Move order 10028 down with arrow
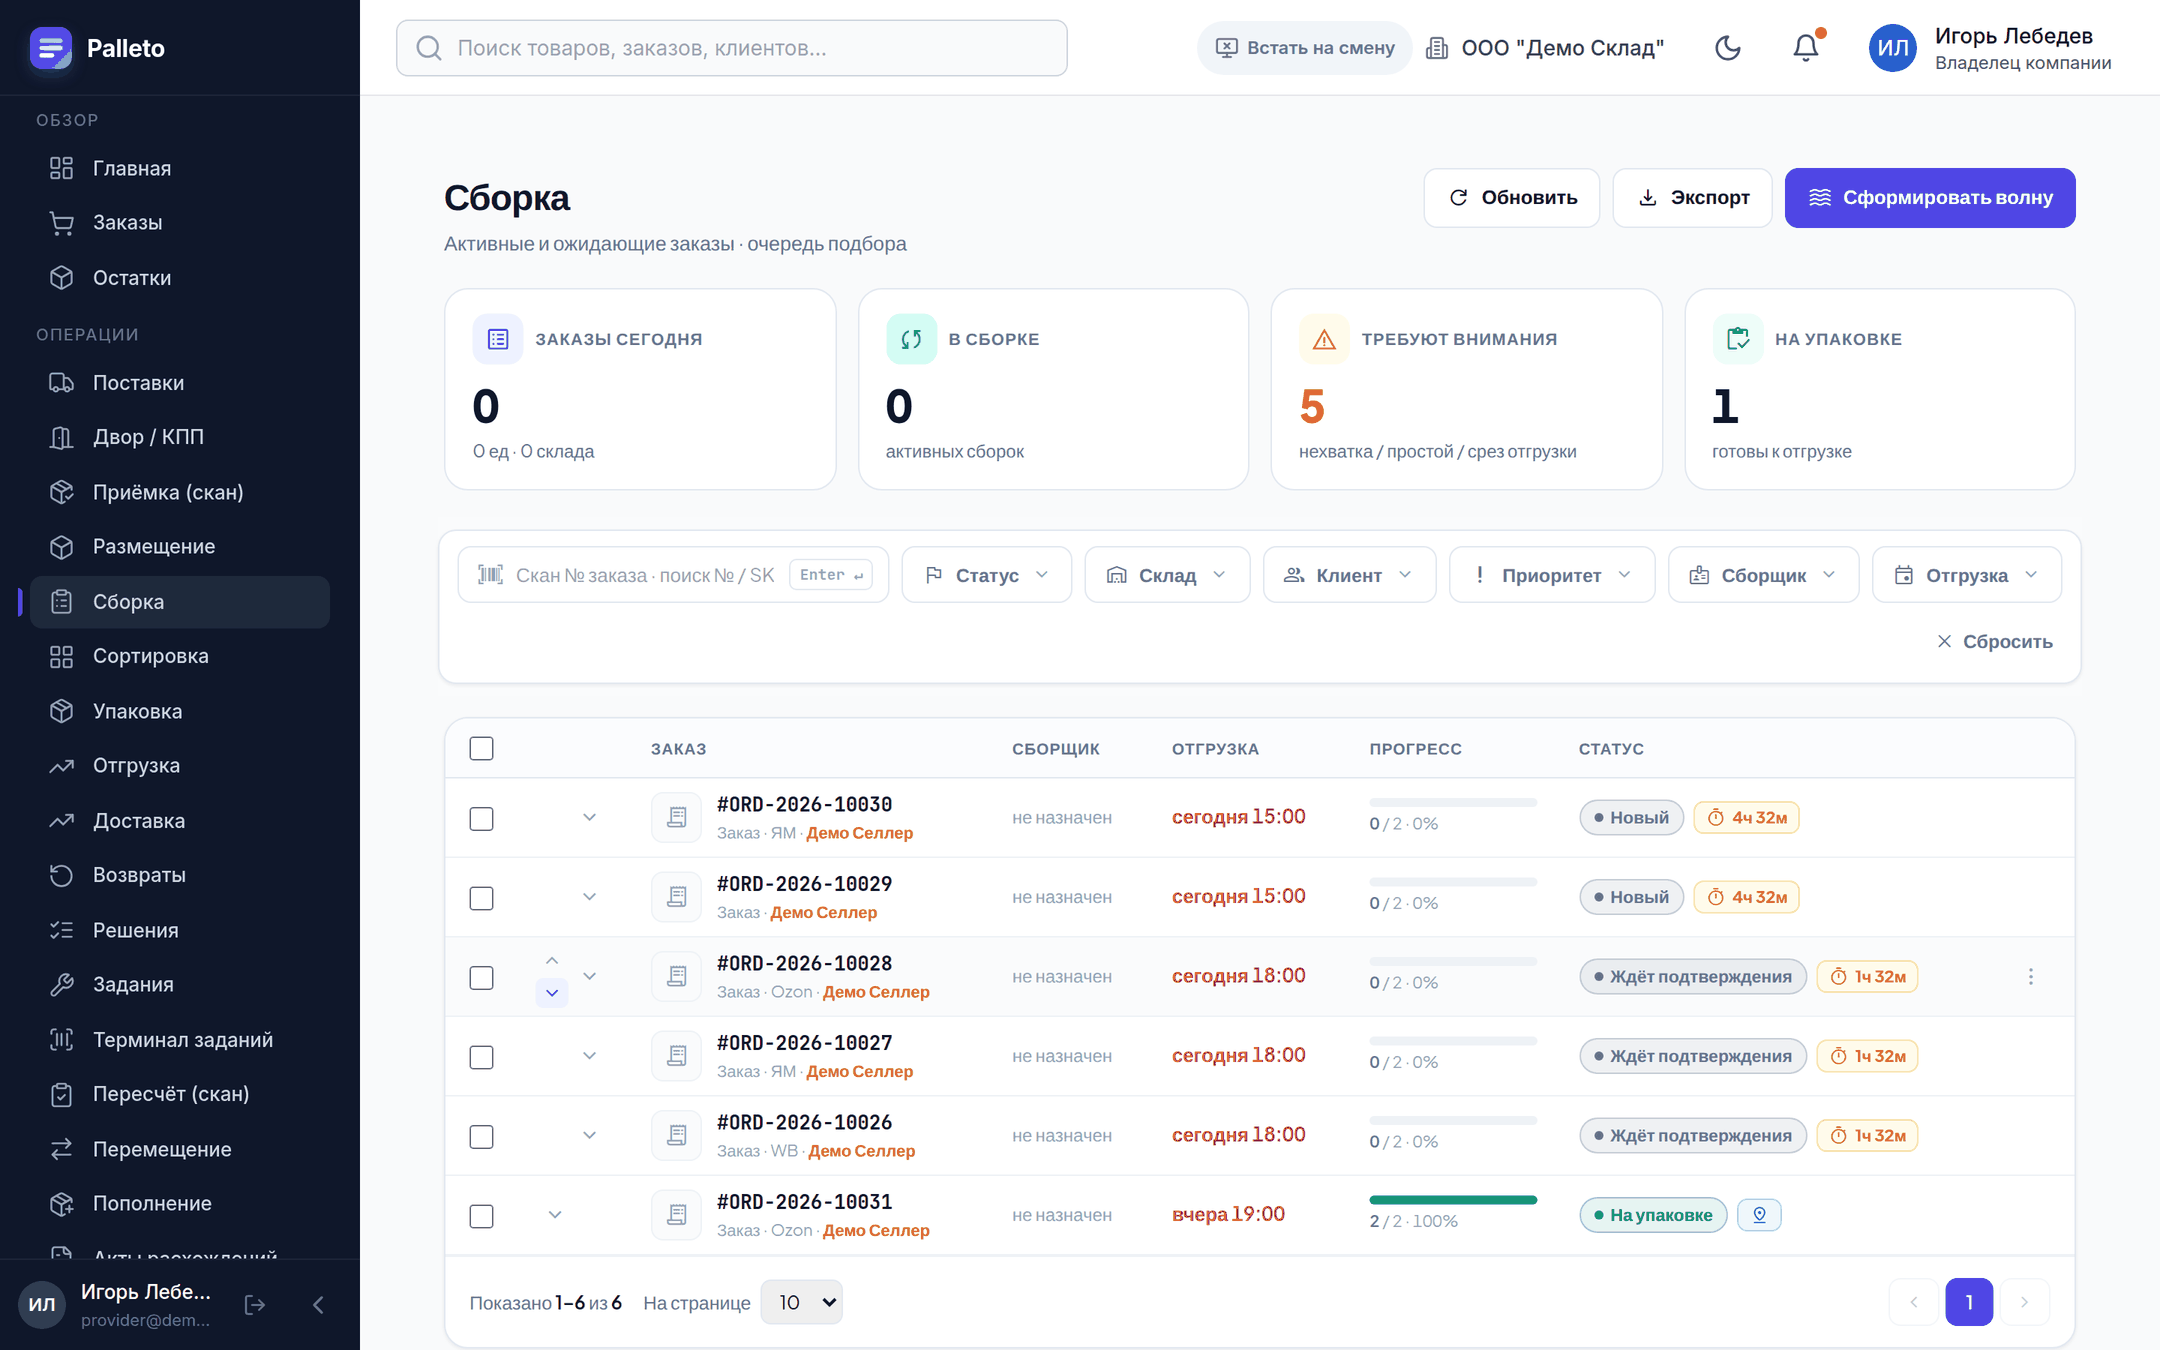This screenshot has height=1350, width=2160. (552, 992)
